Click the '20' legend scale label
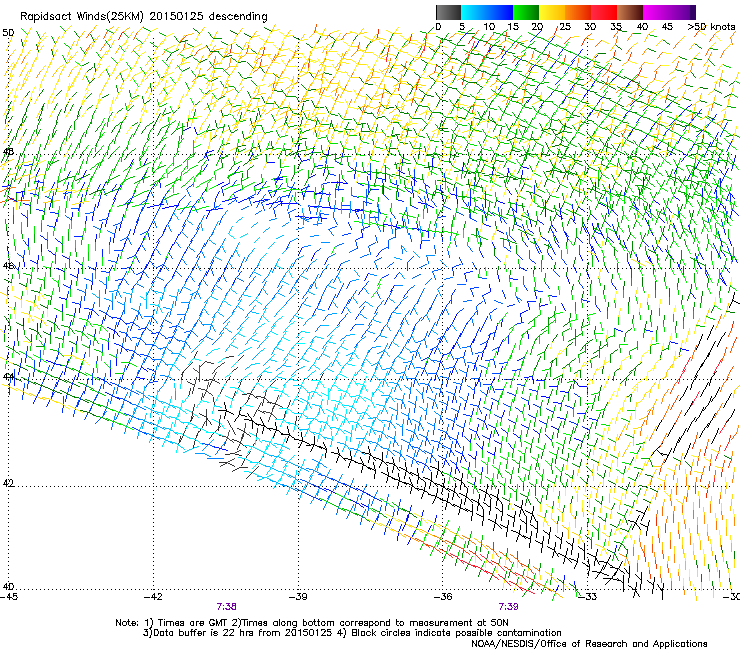 [x=538, y=27]
